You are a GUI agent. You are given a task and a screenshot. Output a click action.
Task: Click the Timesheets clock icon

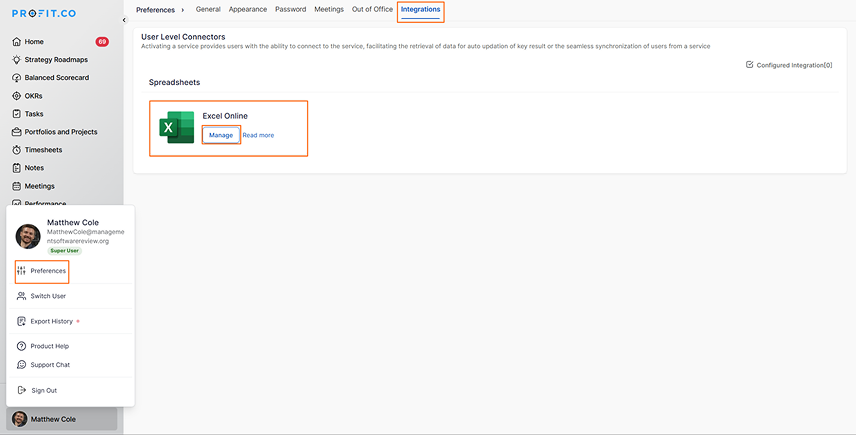point(16,150)
